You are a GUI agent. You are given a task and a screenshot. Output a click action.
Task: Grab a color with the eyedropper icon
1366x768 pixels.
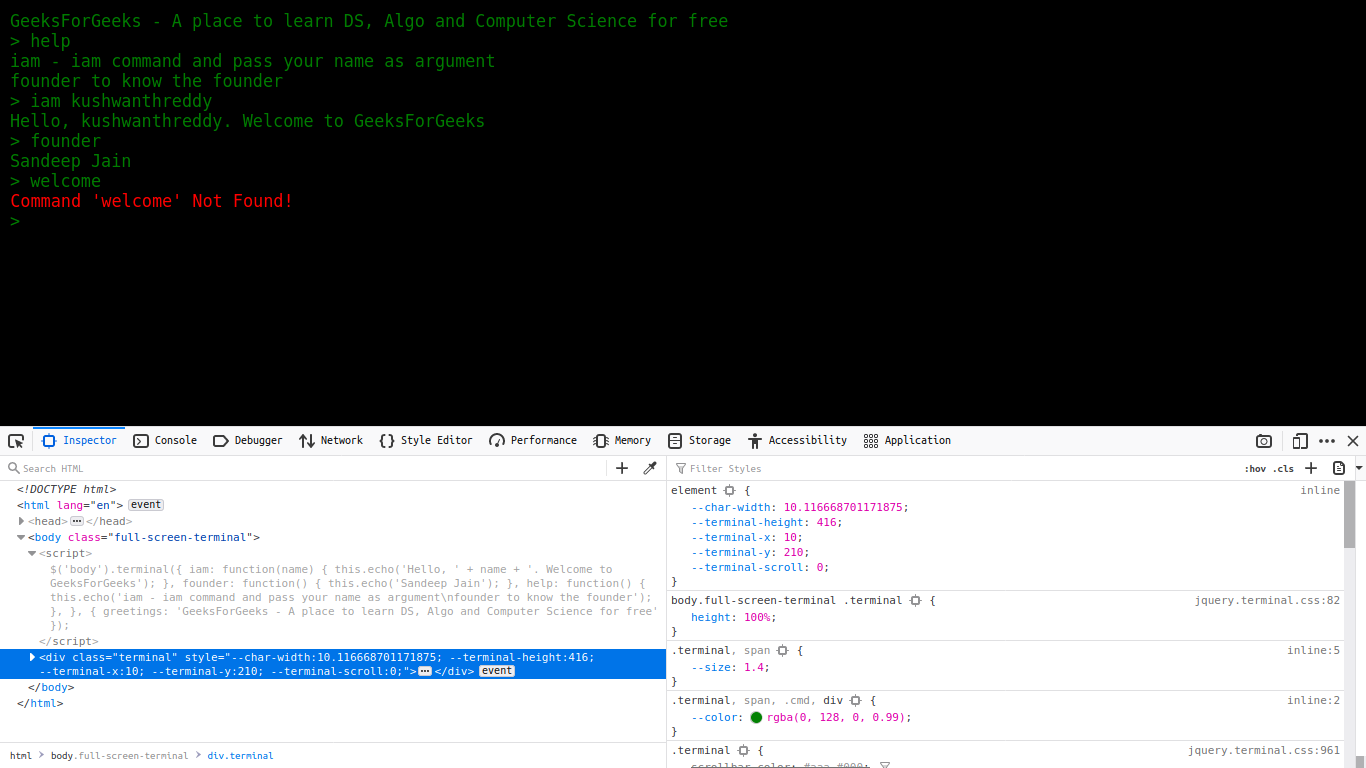click(649, 468)
